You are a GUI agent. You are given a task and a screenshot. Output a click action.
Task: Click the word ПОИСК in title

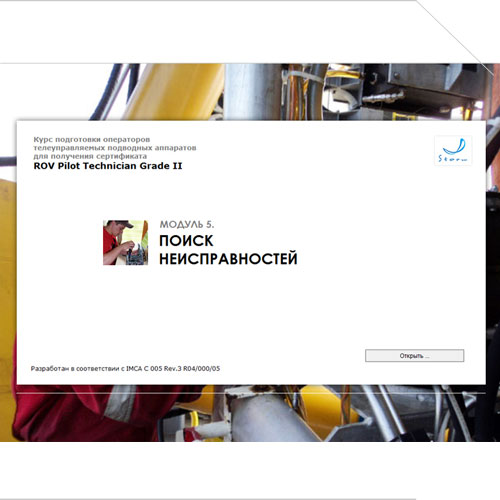186,241
